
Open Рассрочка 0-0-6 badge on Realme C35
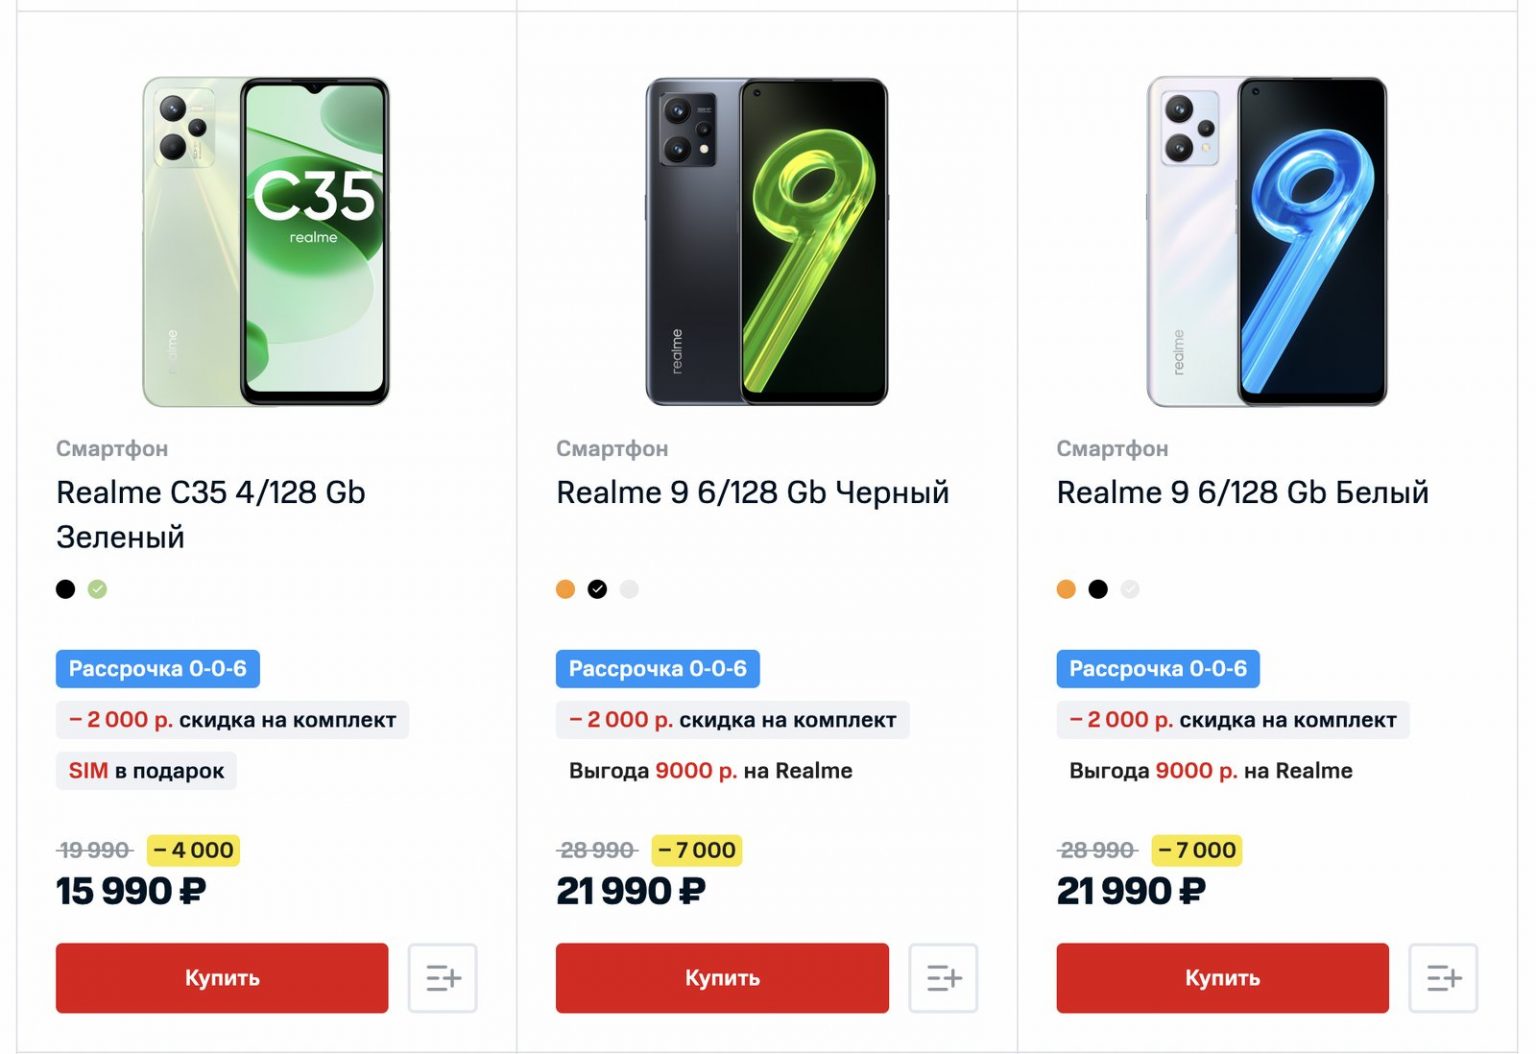point(157,669)
